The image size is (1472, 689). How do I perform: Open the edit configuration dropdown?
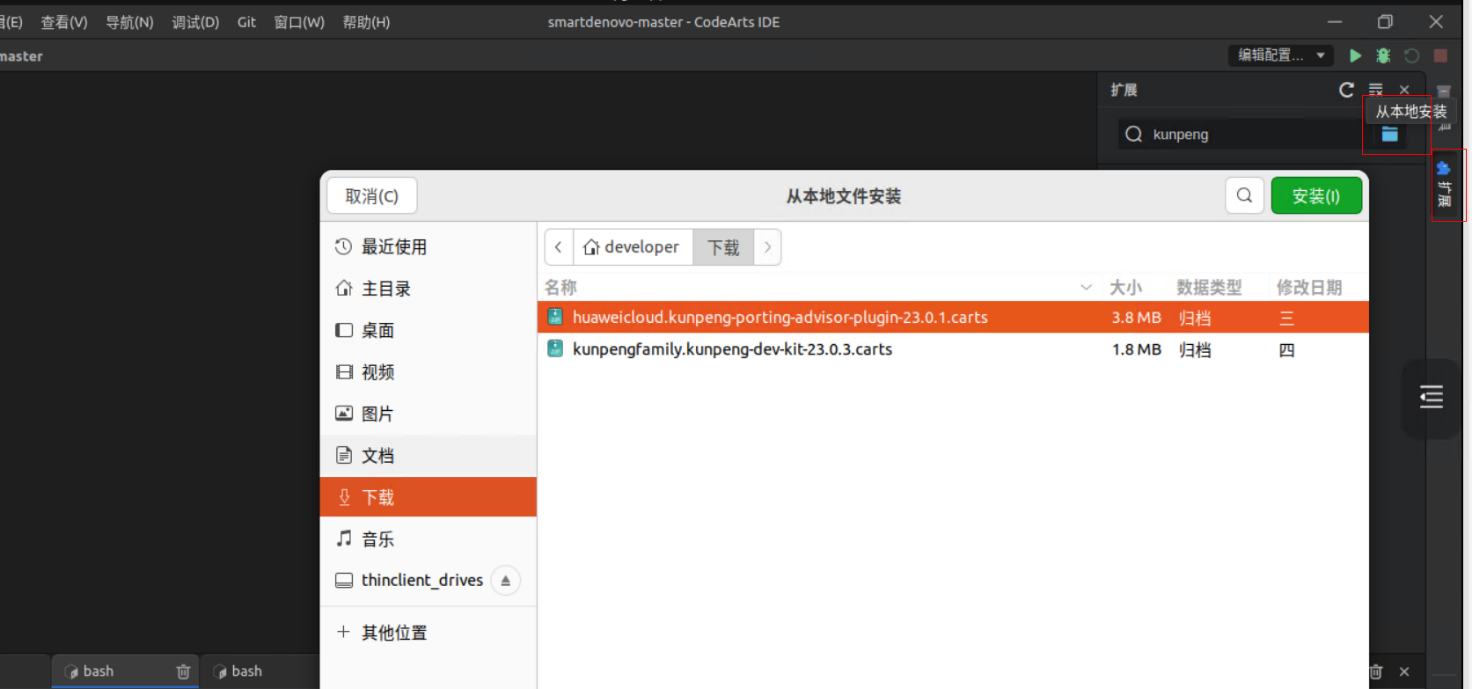1280,56
